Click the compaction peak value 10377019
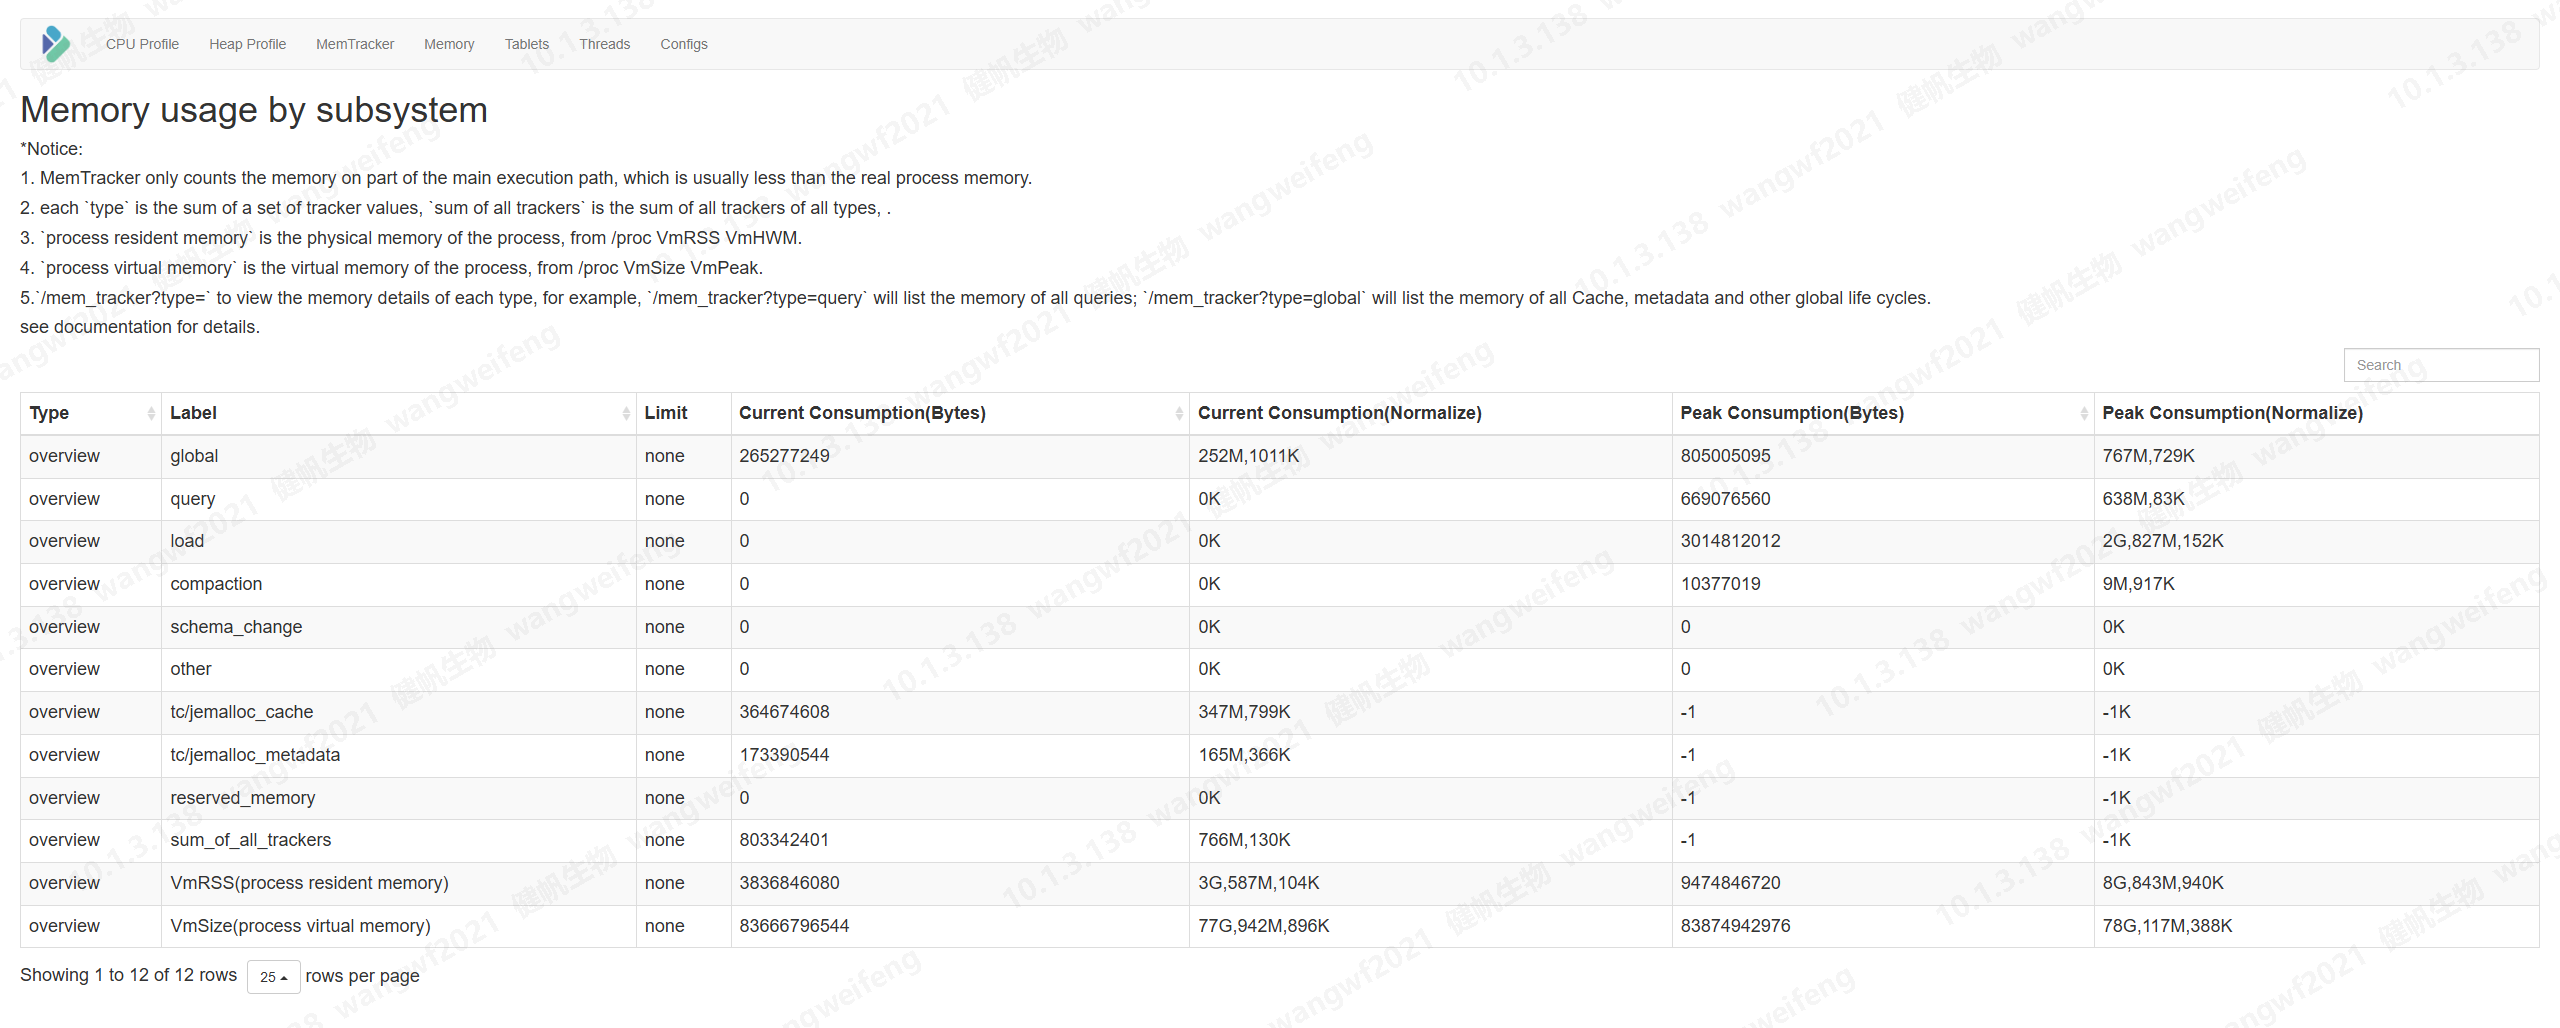 tap(1720, 584)
